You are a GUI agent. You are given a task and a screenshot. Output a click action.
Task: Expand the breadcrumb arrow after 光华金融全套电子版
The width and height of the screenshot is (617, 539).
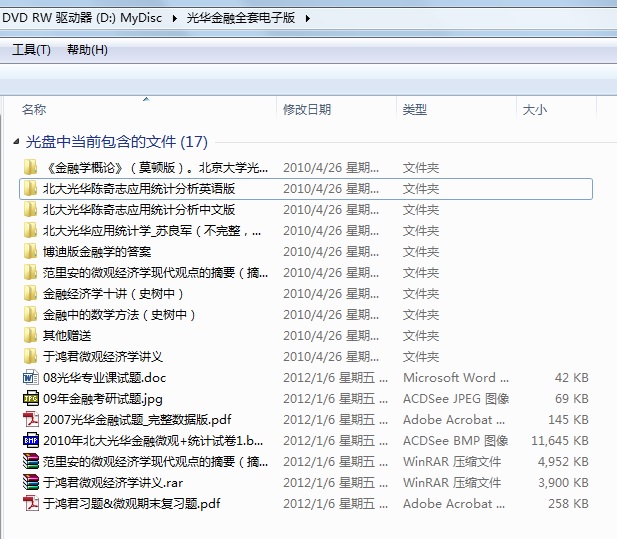point(307,18)
